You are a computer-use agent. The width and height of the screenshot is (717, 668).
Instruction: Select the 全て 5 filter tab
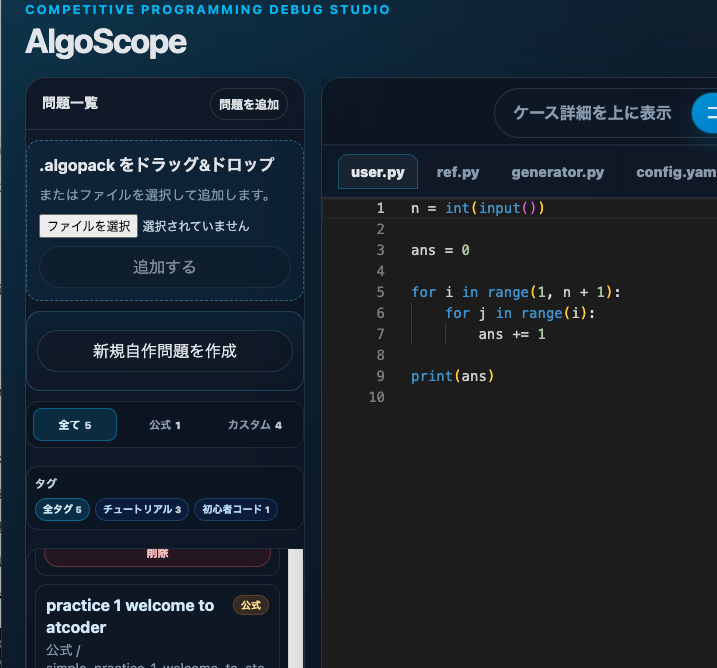pos(75,425)
